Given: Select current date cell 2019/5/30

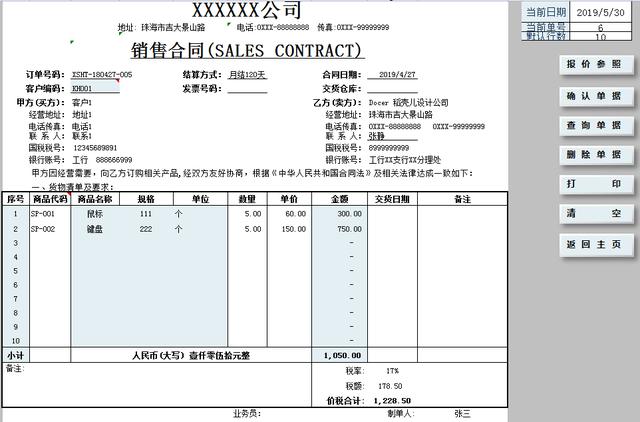Looking at the screenshot, I should tap(600, 12).
